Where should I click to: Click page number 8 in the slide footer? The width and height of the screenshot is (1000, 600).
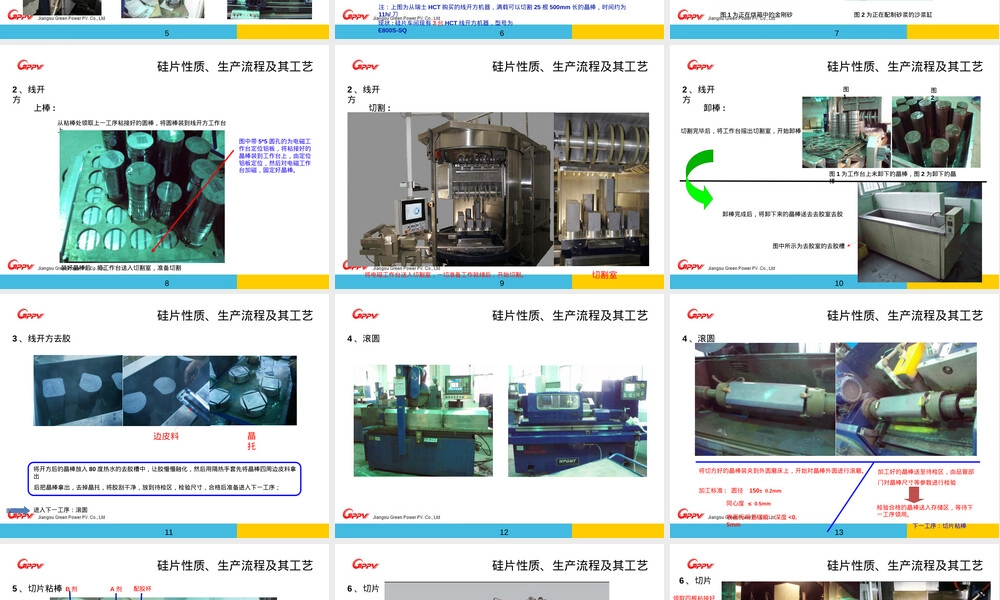(167, 283)
